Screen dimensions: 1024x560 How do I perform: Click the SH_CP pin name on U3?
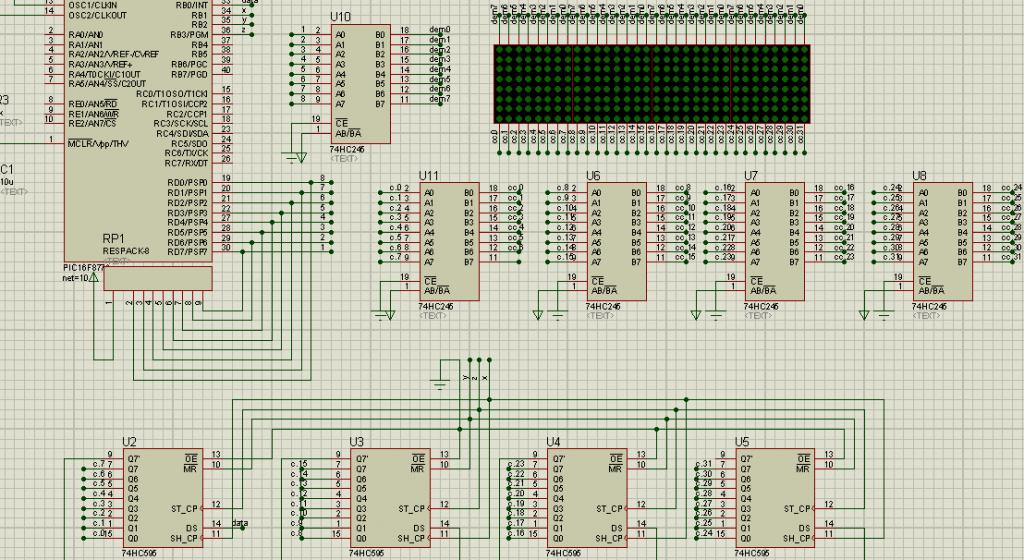tap(411, 538)
